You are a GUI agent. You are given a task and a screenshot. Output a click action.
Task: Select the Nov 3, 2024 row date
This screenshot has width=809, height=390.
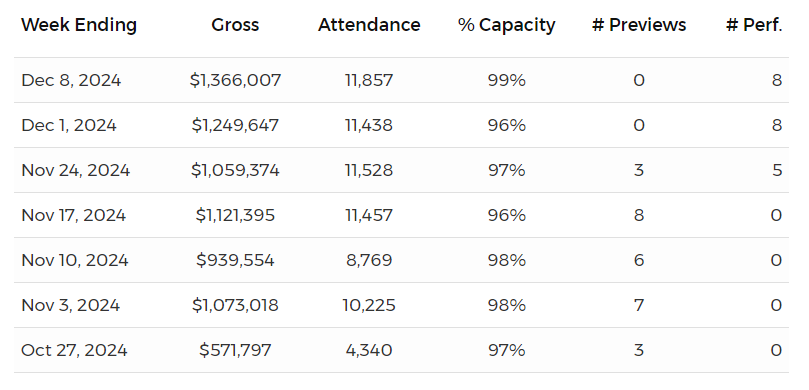[x=71, y=305]
